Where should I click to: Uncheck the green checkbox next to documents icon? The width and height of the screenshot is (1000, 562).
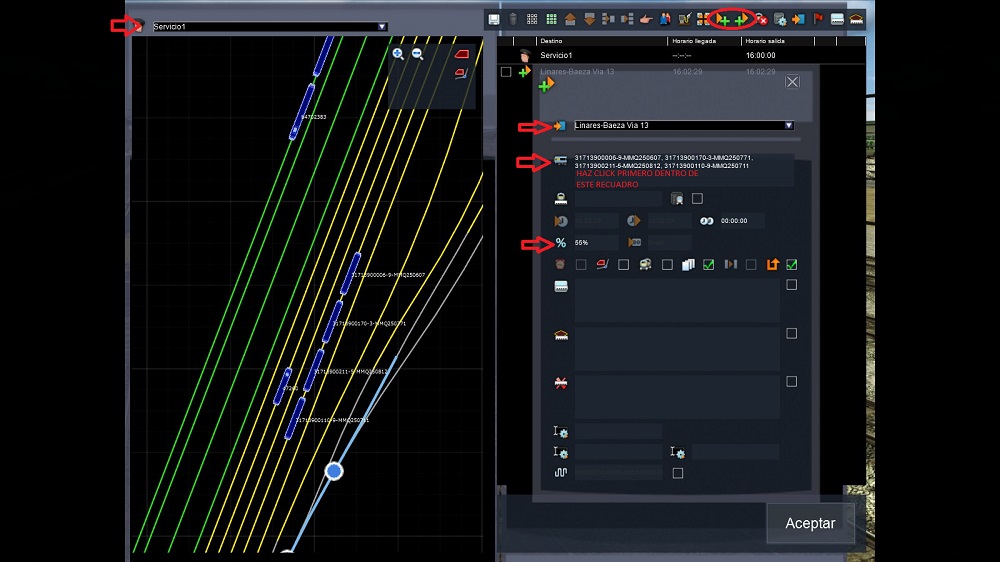click(x=709, y=265)
